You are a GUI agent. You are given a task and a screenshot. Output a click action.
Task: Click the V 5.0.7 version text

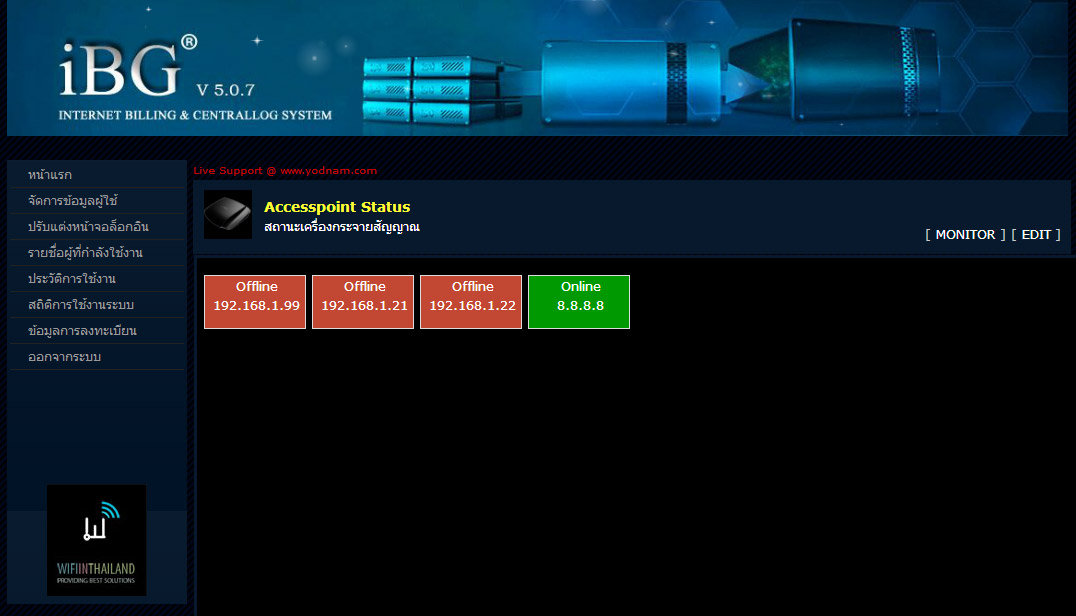tap(225, 90)
